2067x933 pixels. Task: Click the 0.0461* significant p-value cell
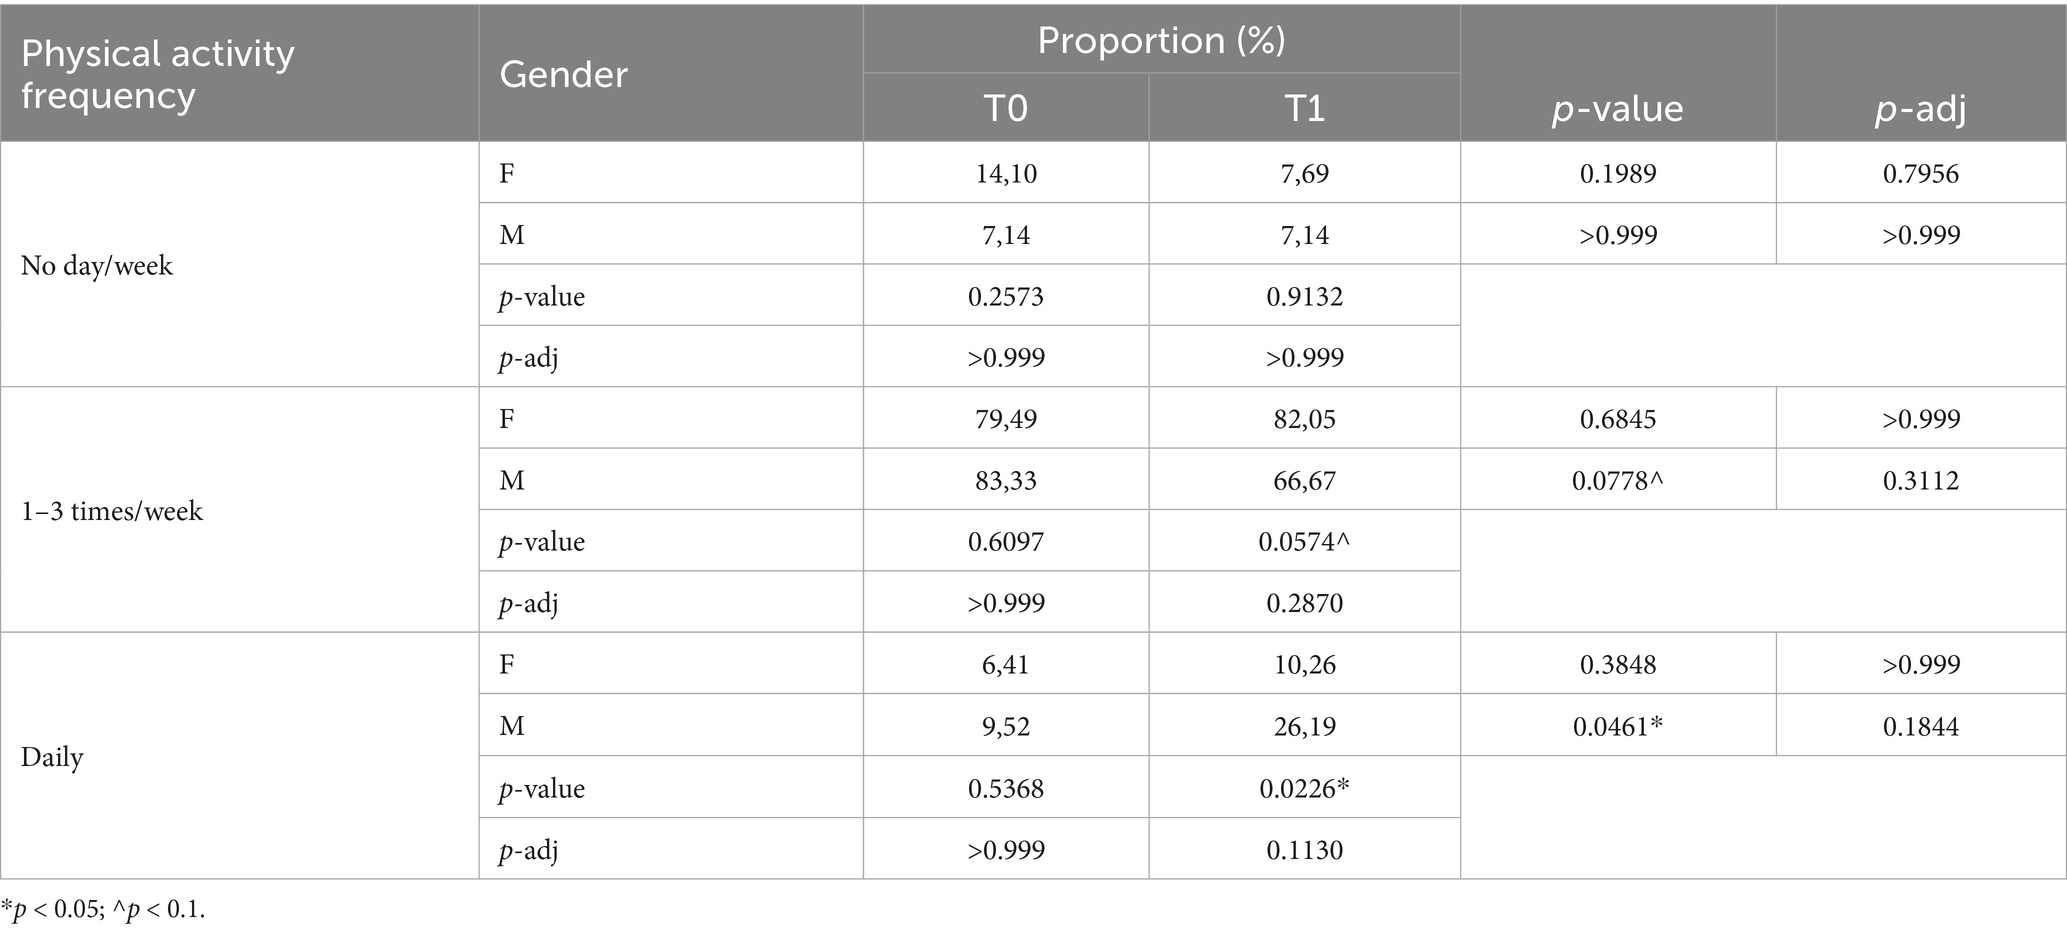[1617, 726]
